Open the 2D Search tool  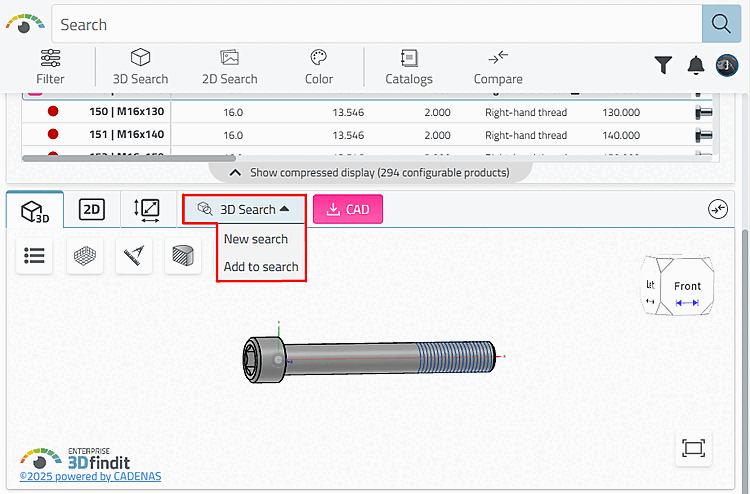(x=230, y=67)
